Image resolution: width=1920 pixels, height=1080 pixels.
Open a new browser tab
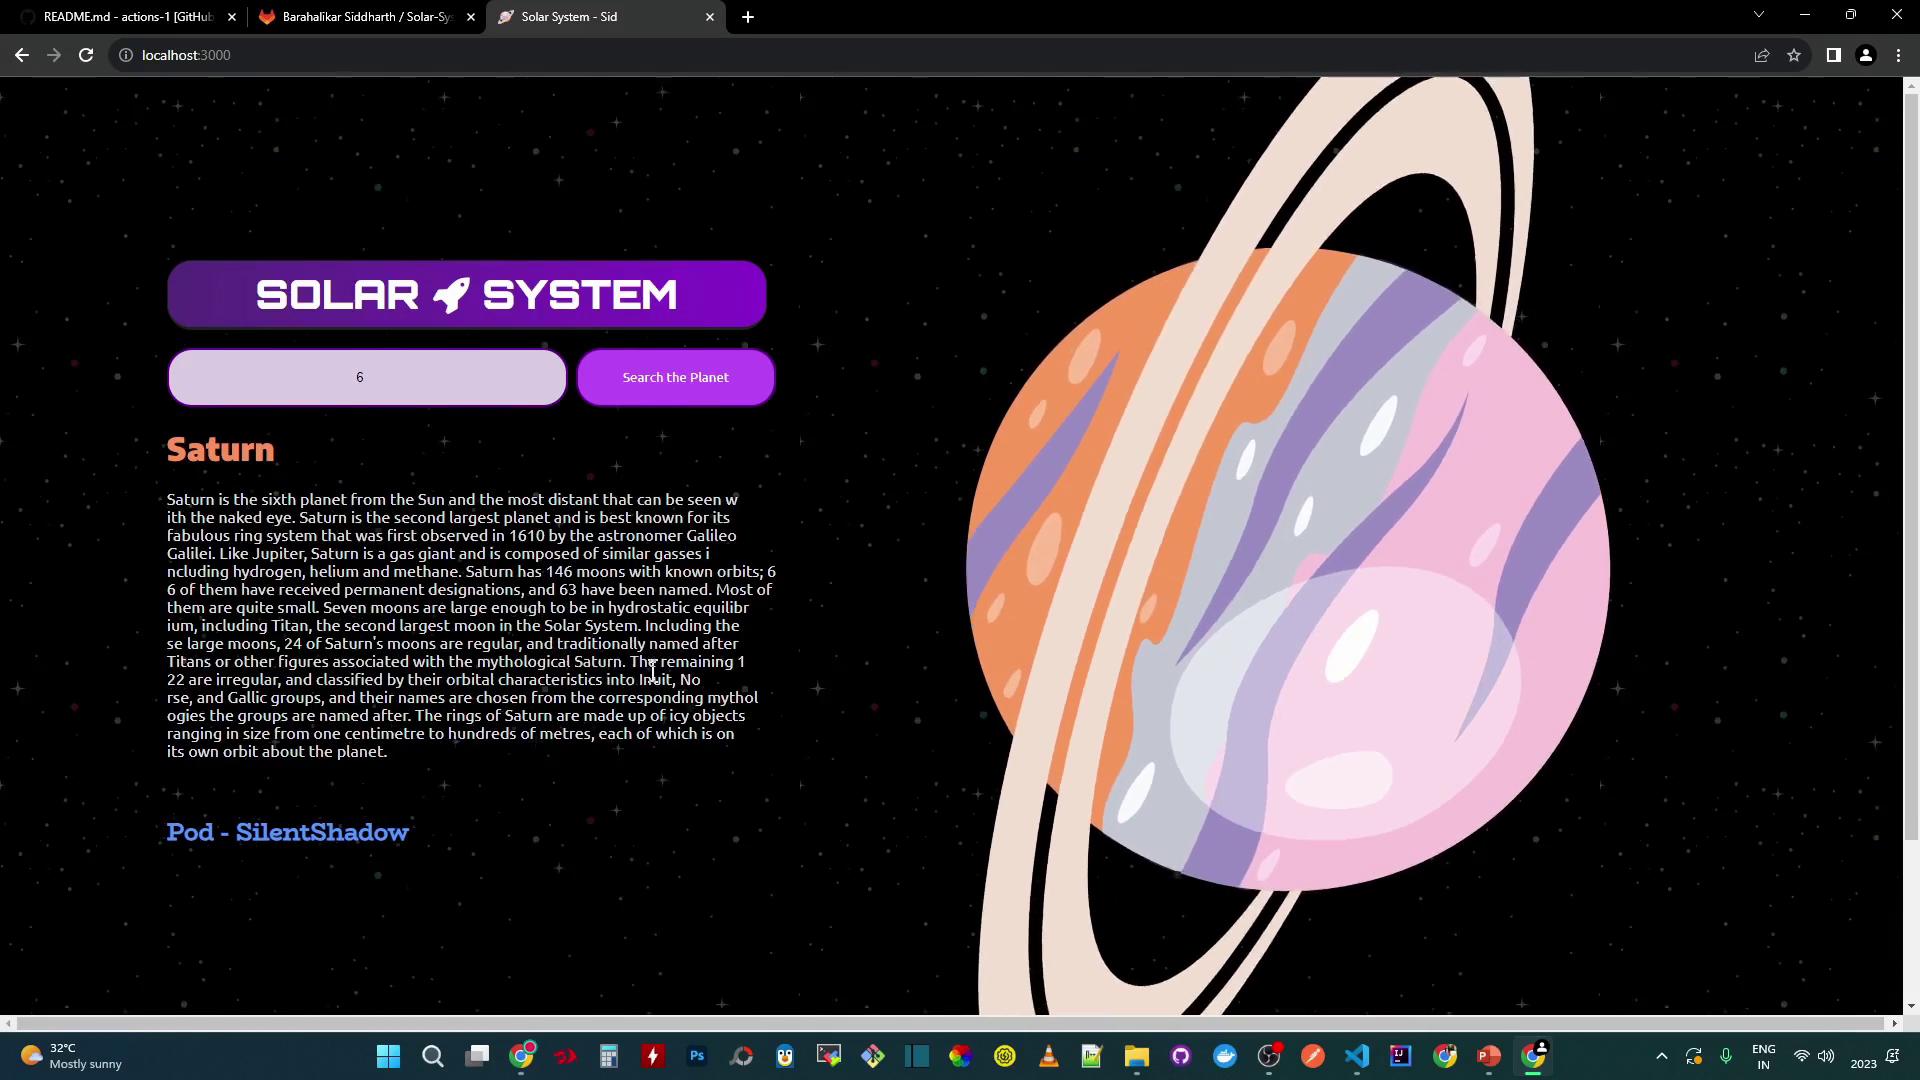[747, 17]
